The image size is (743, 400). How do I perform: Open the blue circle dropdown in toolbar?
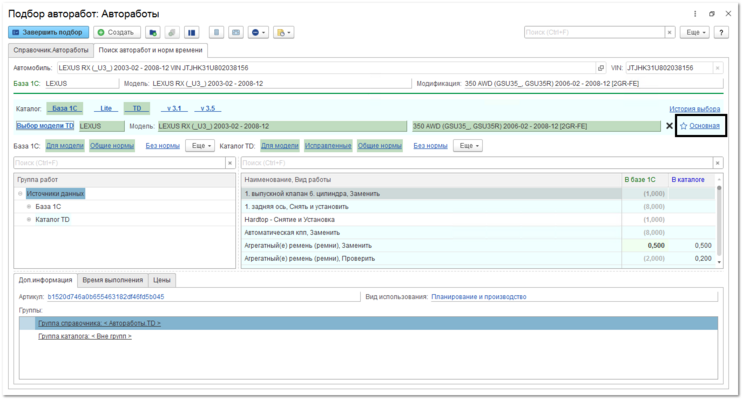(258, 32)
